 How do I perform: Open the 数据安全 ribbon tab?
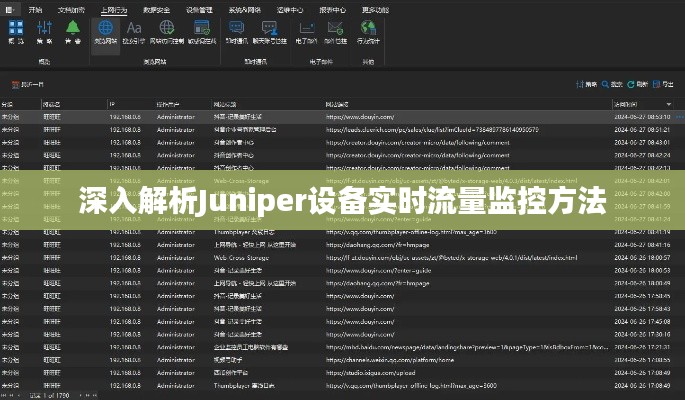tap(156, 10)
